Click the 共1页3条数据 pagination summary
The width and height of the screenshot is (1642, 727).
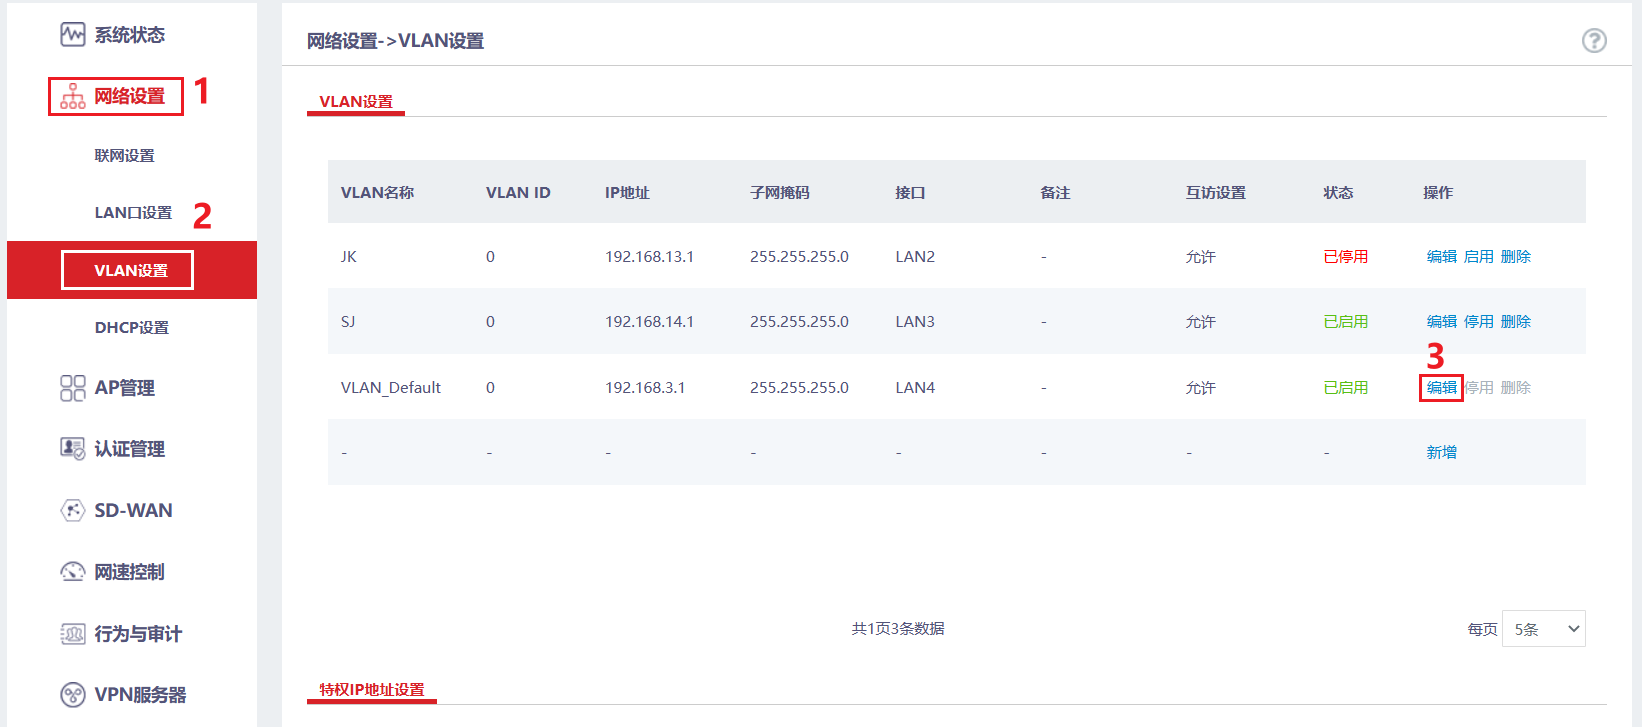(898, 629)
